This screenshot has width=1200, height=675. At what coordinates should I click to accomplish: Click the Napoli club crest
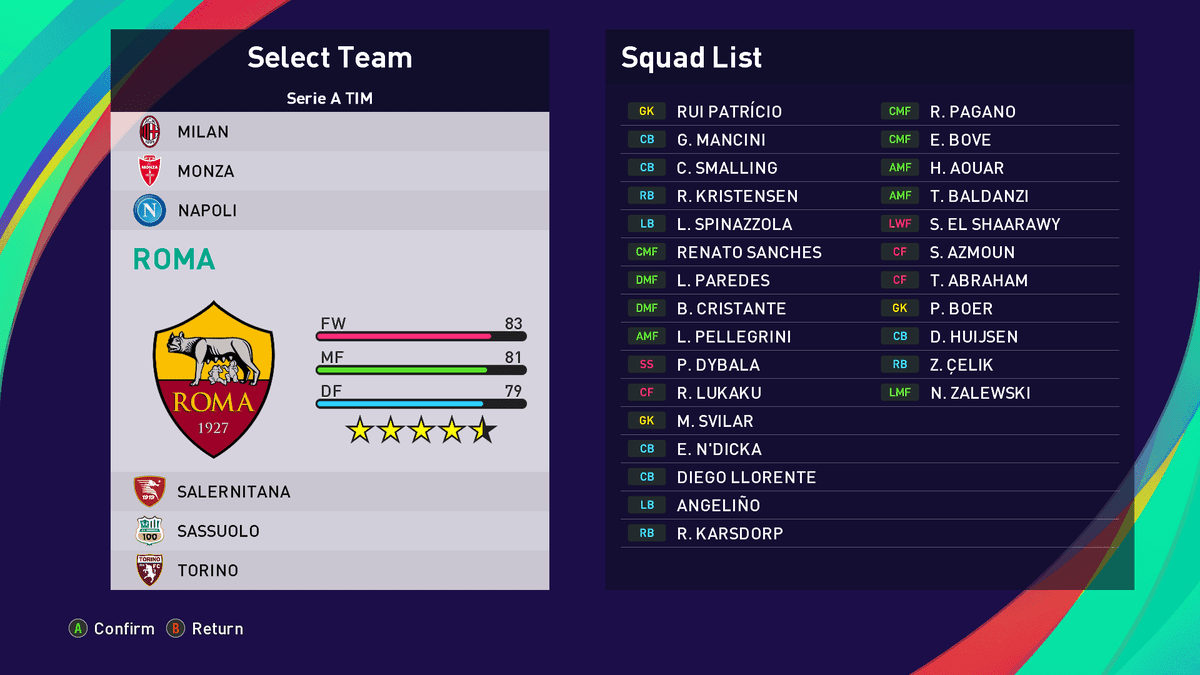pos(149,210)
